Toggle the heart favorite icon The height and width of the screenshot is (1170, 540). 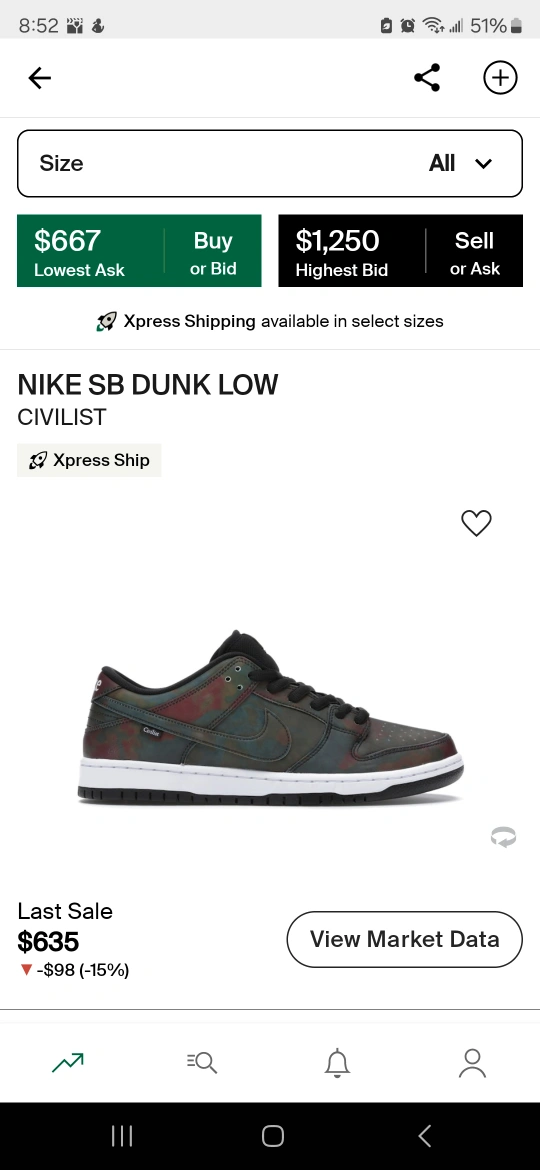pyautogui.click(x=477, y=523)
